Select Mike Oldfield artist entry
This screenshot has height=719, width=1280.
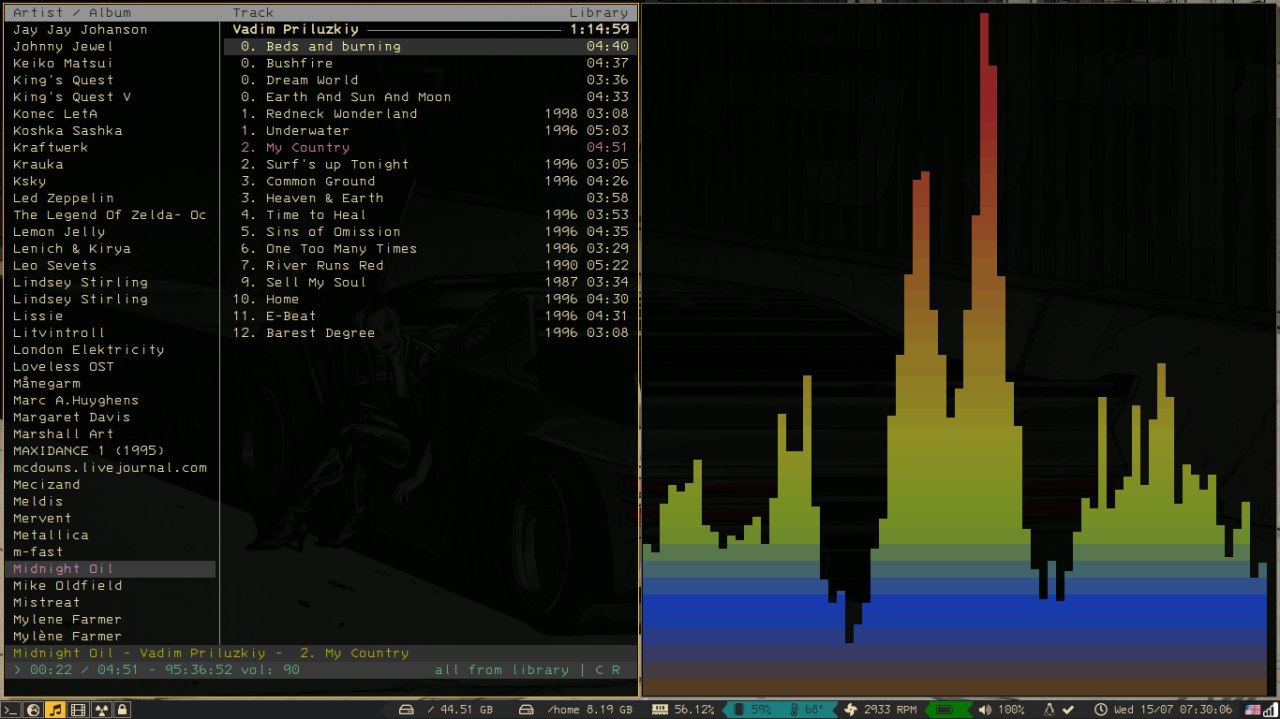click(x=68, y=586)
